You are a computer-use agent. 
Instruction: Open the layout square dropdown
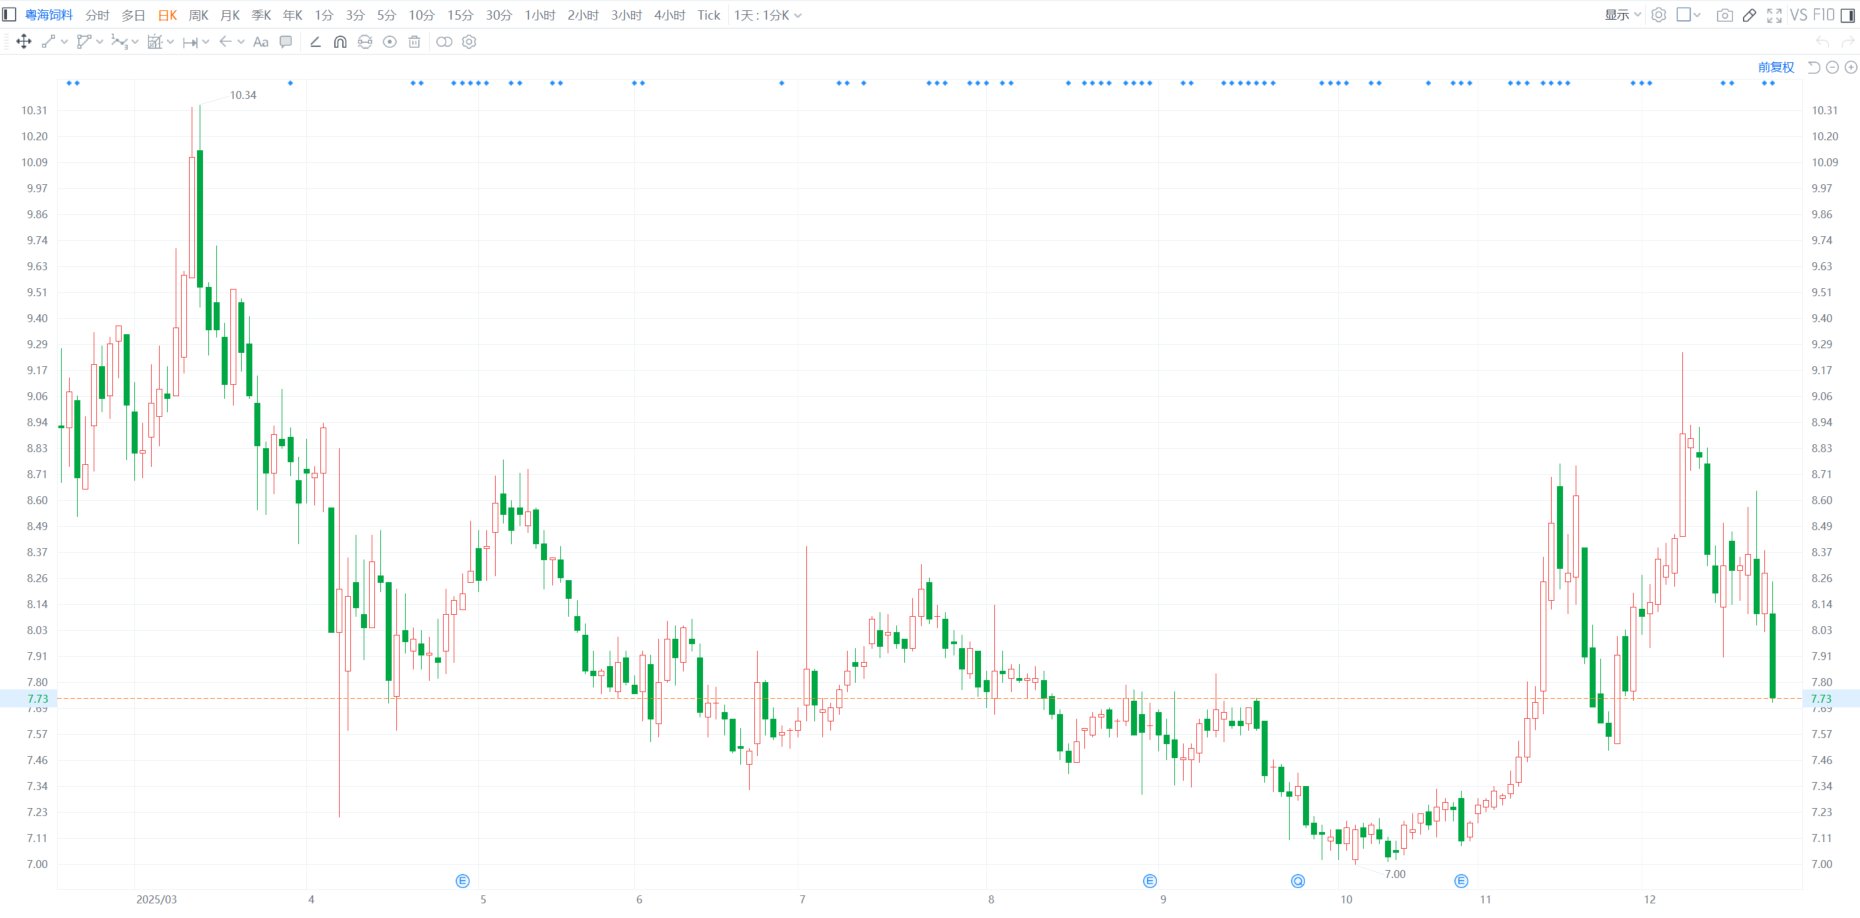tap(1689, 15)
